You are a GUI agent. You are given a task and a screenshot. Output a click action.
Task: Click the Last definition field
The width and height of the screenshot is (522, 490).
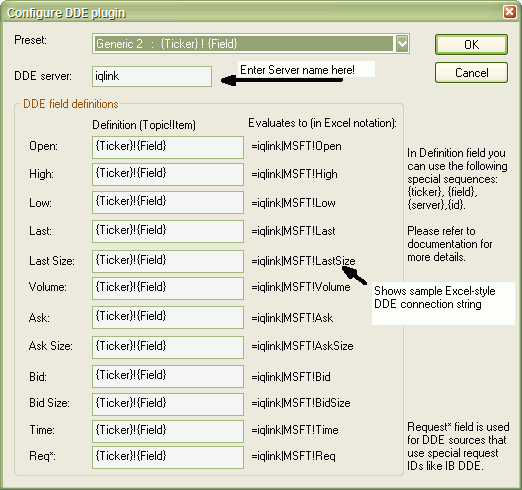click(x=168, y=231)
